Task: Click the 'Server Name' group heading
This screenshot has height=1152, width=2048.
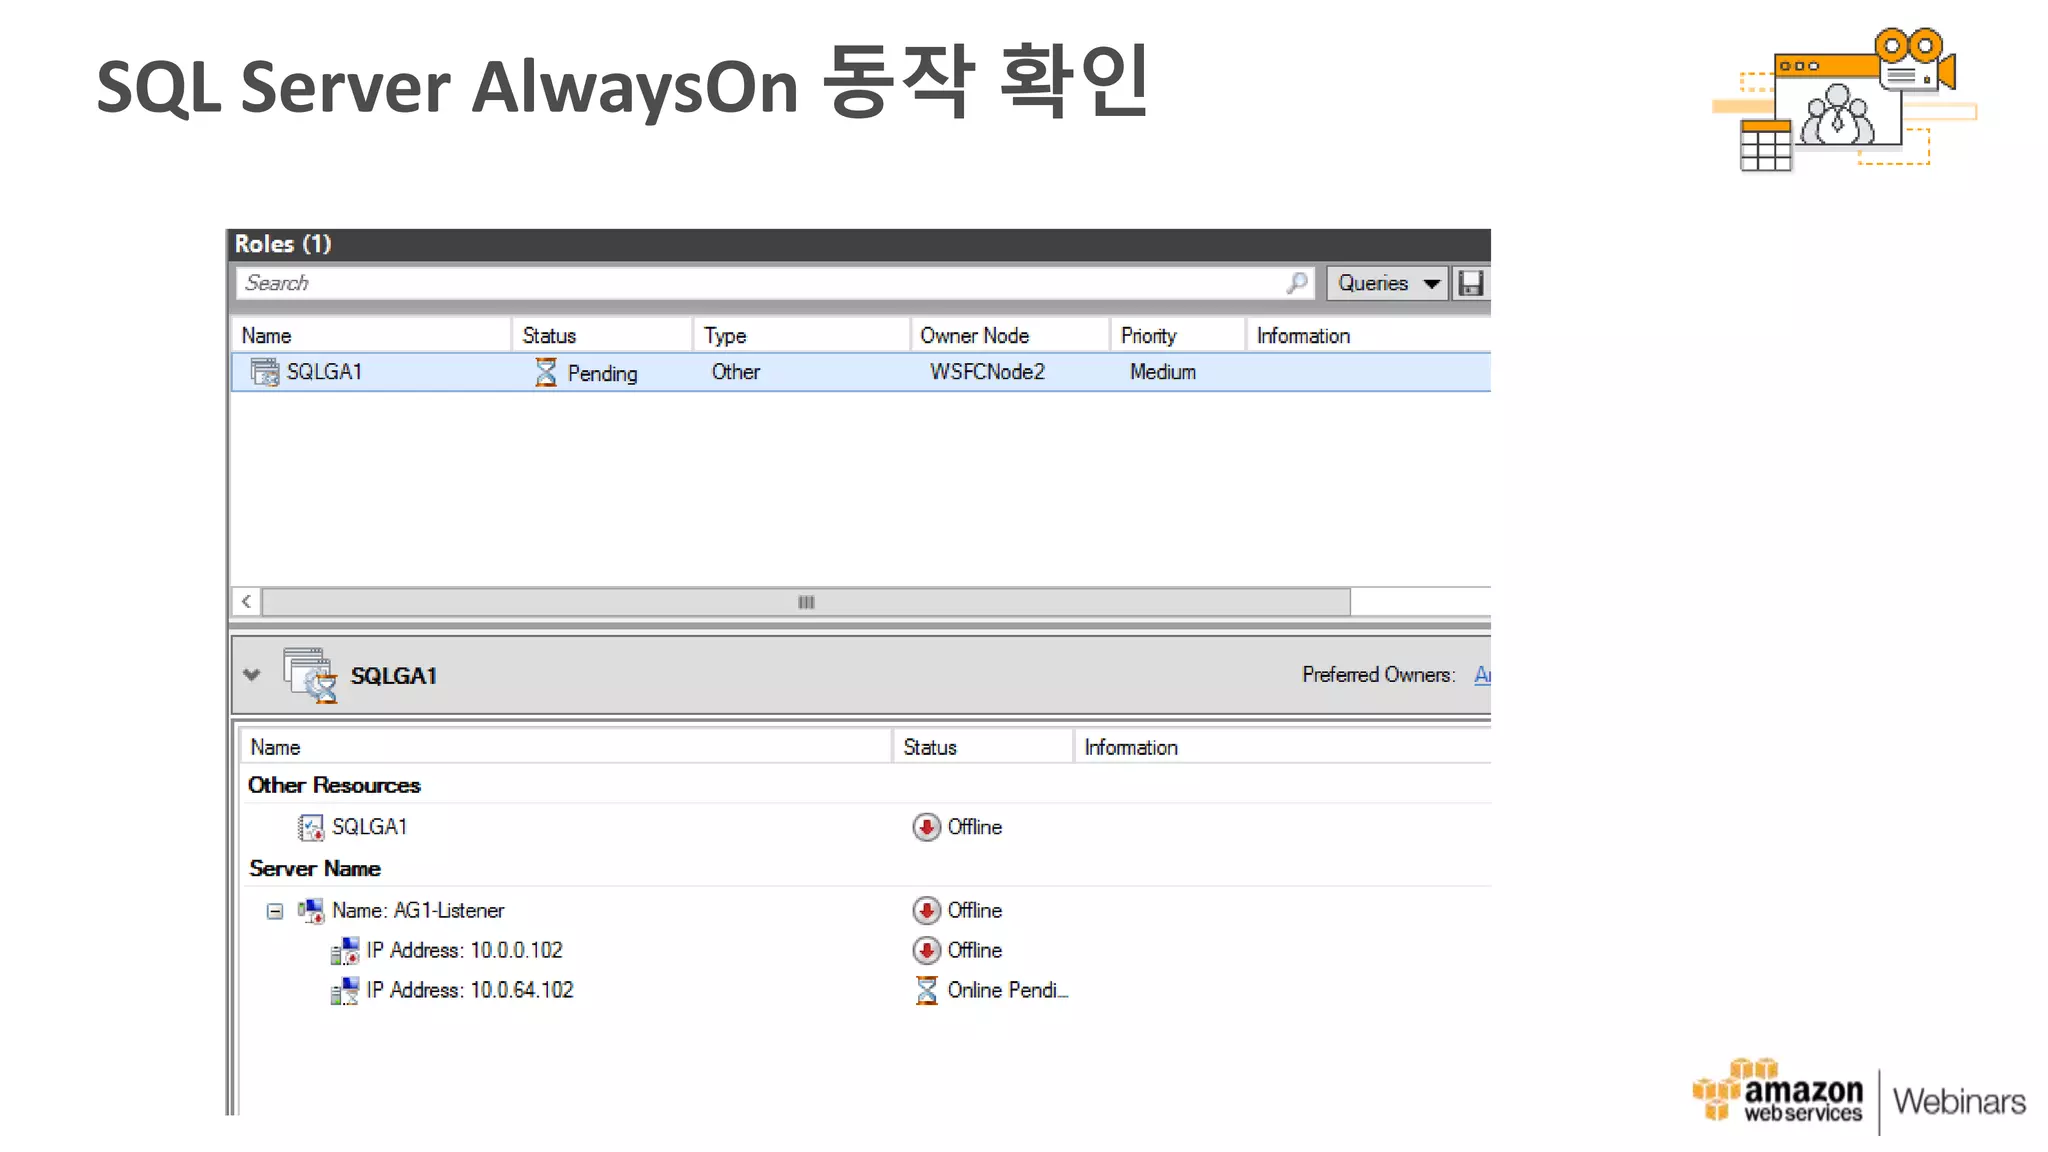Action: tap(315, 868)
